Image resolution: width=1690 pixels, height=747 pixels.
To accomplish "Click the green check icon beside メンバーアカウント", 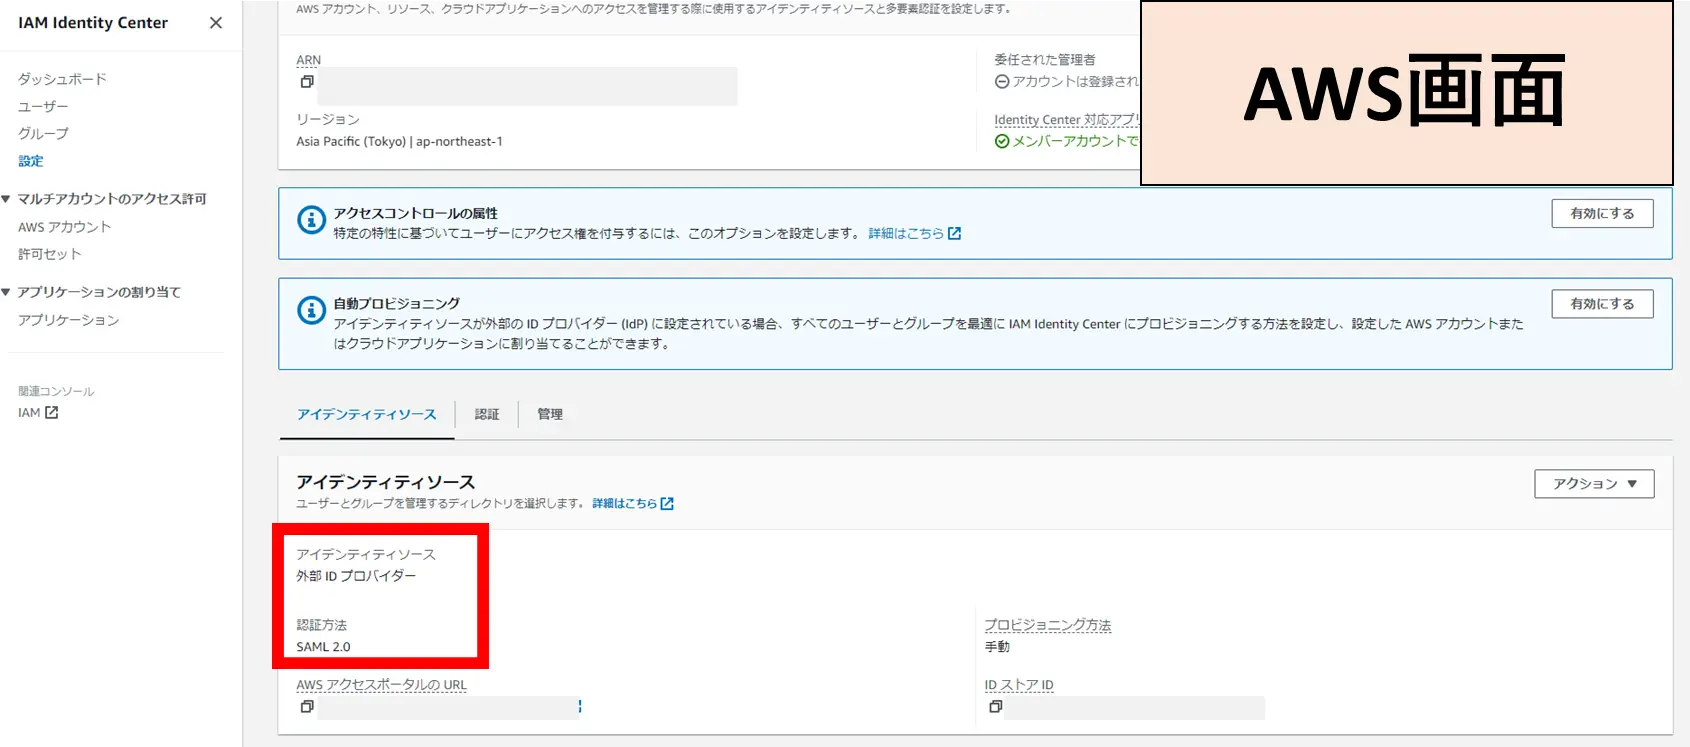I will tap(1001, 142).
